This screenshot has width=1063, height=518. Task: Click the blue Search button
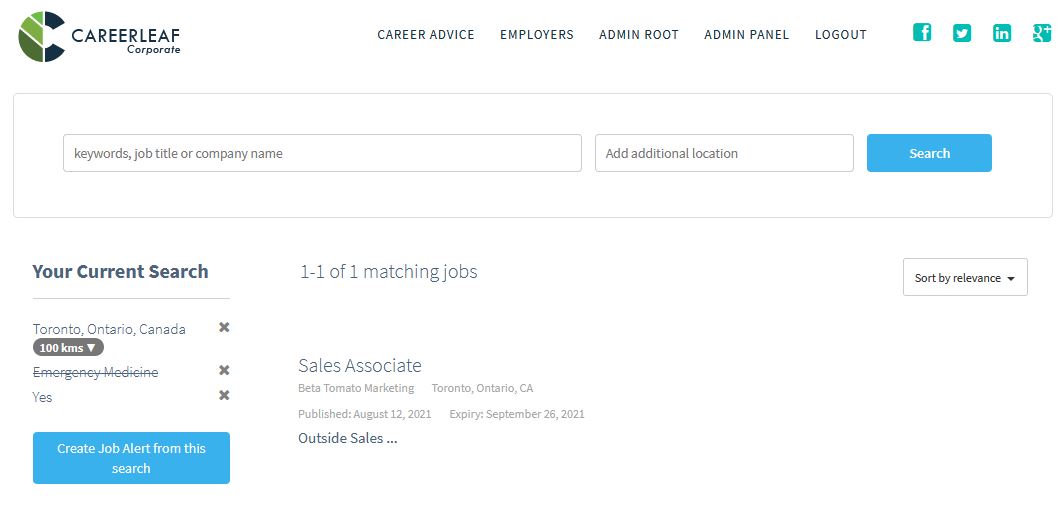click(x=929, y=153)
